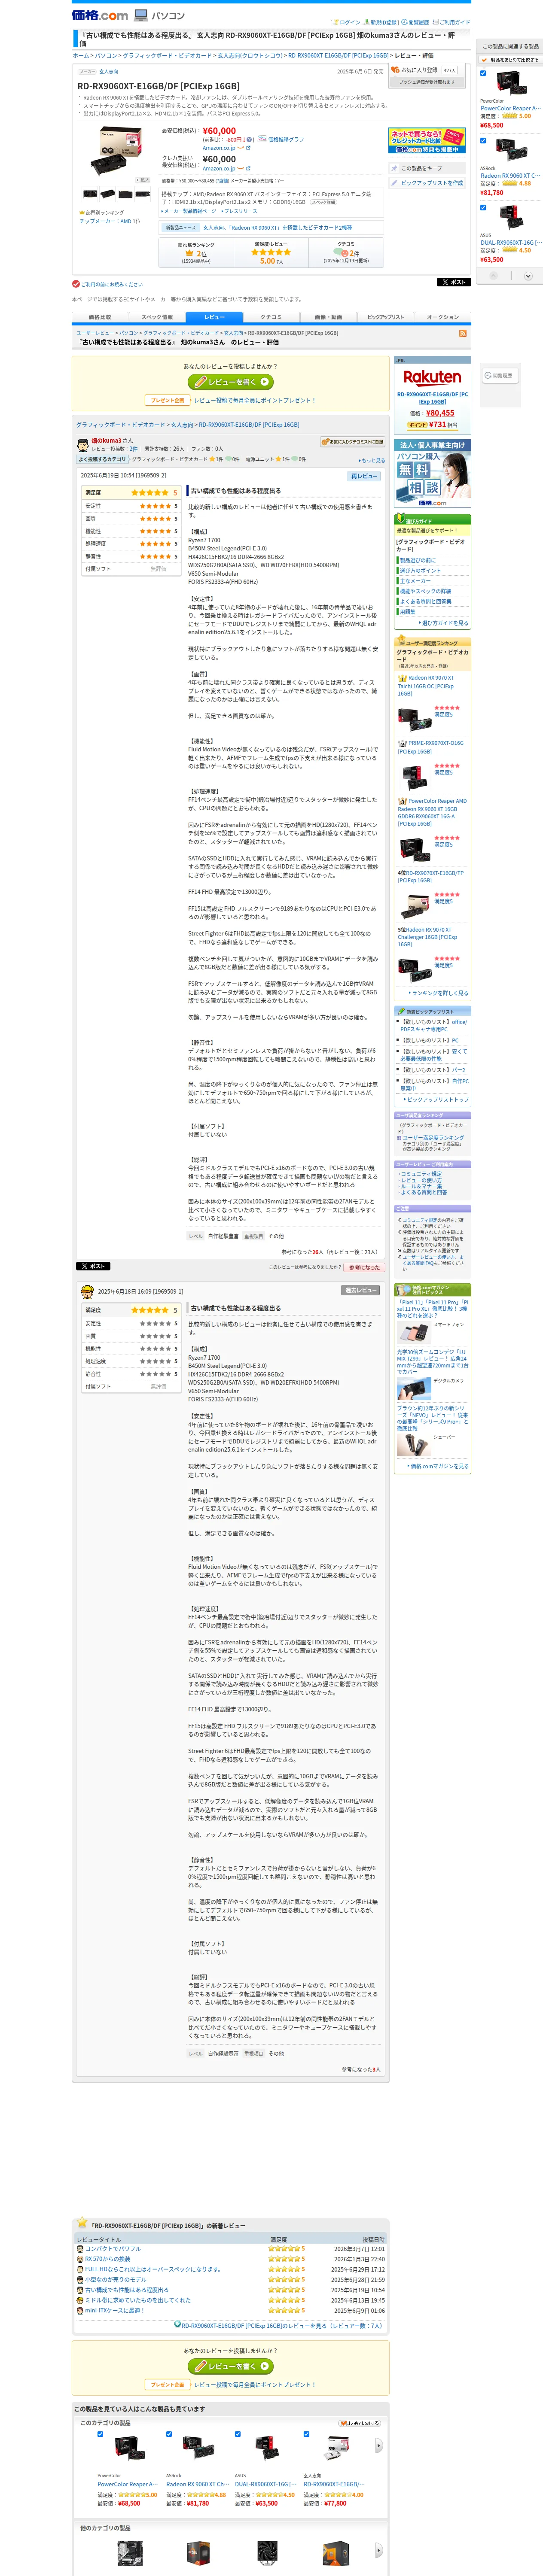Click the Rakuten logo advertisement
Viewport: 543px width, 2576px height.
point(432,378)
